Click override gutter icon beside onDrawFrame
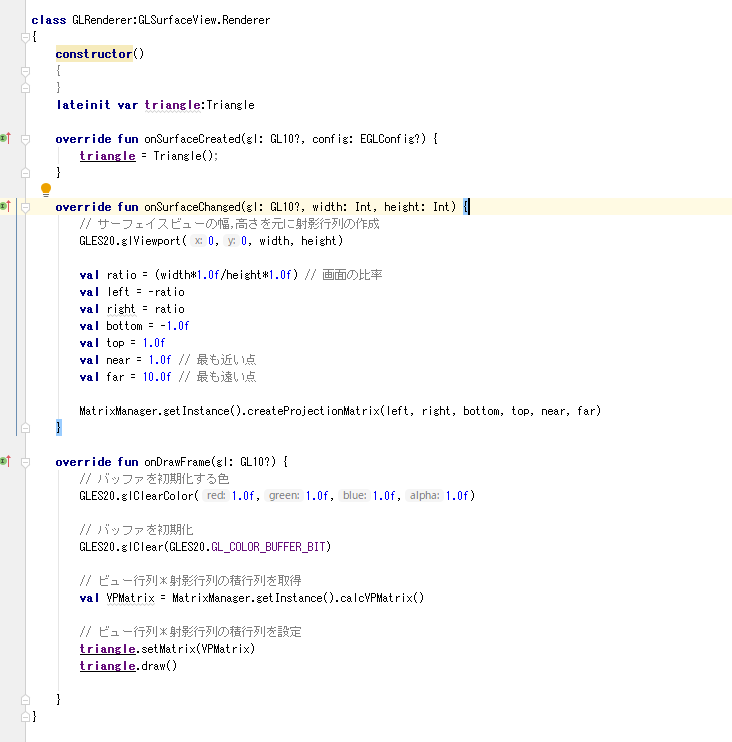 point(6,461)
